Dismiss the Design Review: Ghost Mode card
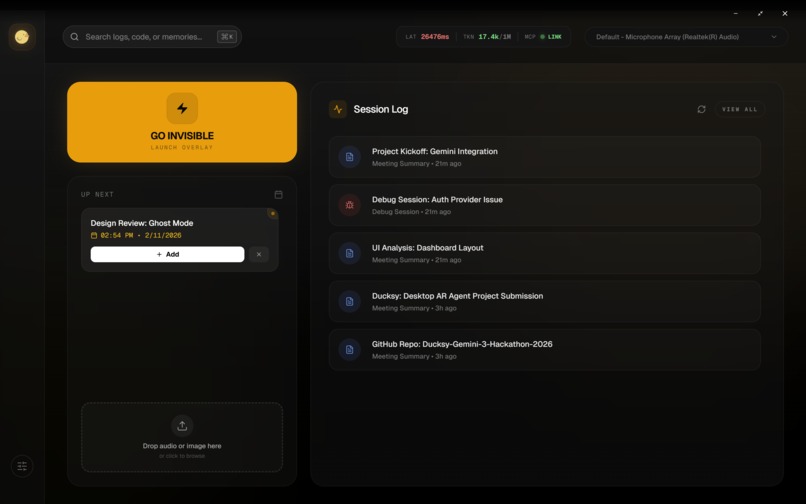This screenshot has height=504, width=806. (x=259, y=255)
